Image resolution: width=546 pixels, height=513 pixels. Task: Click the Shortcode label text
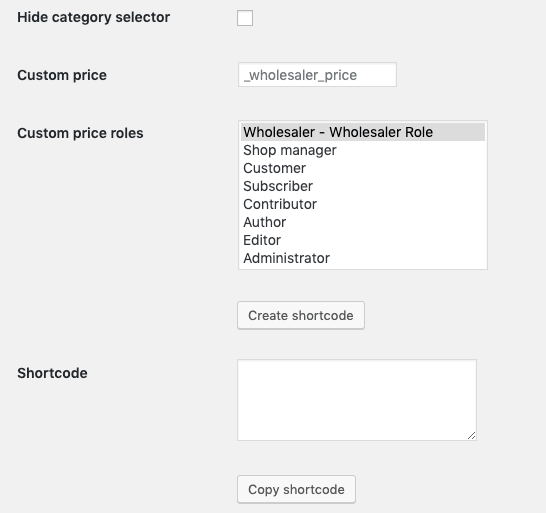pyautogui.click(x=53, y=373)
